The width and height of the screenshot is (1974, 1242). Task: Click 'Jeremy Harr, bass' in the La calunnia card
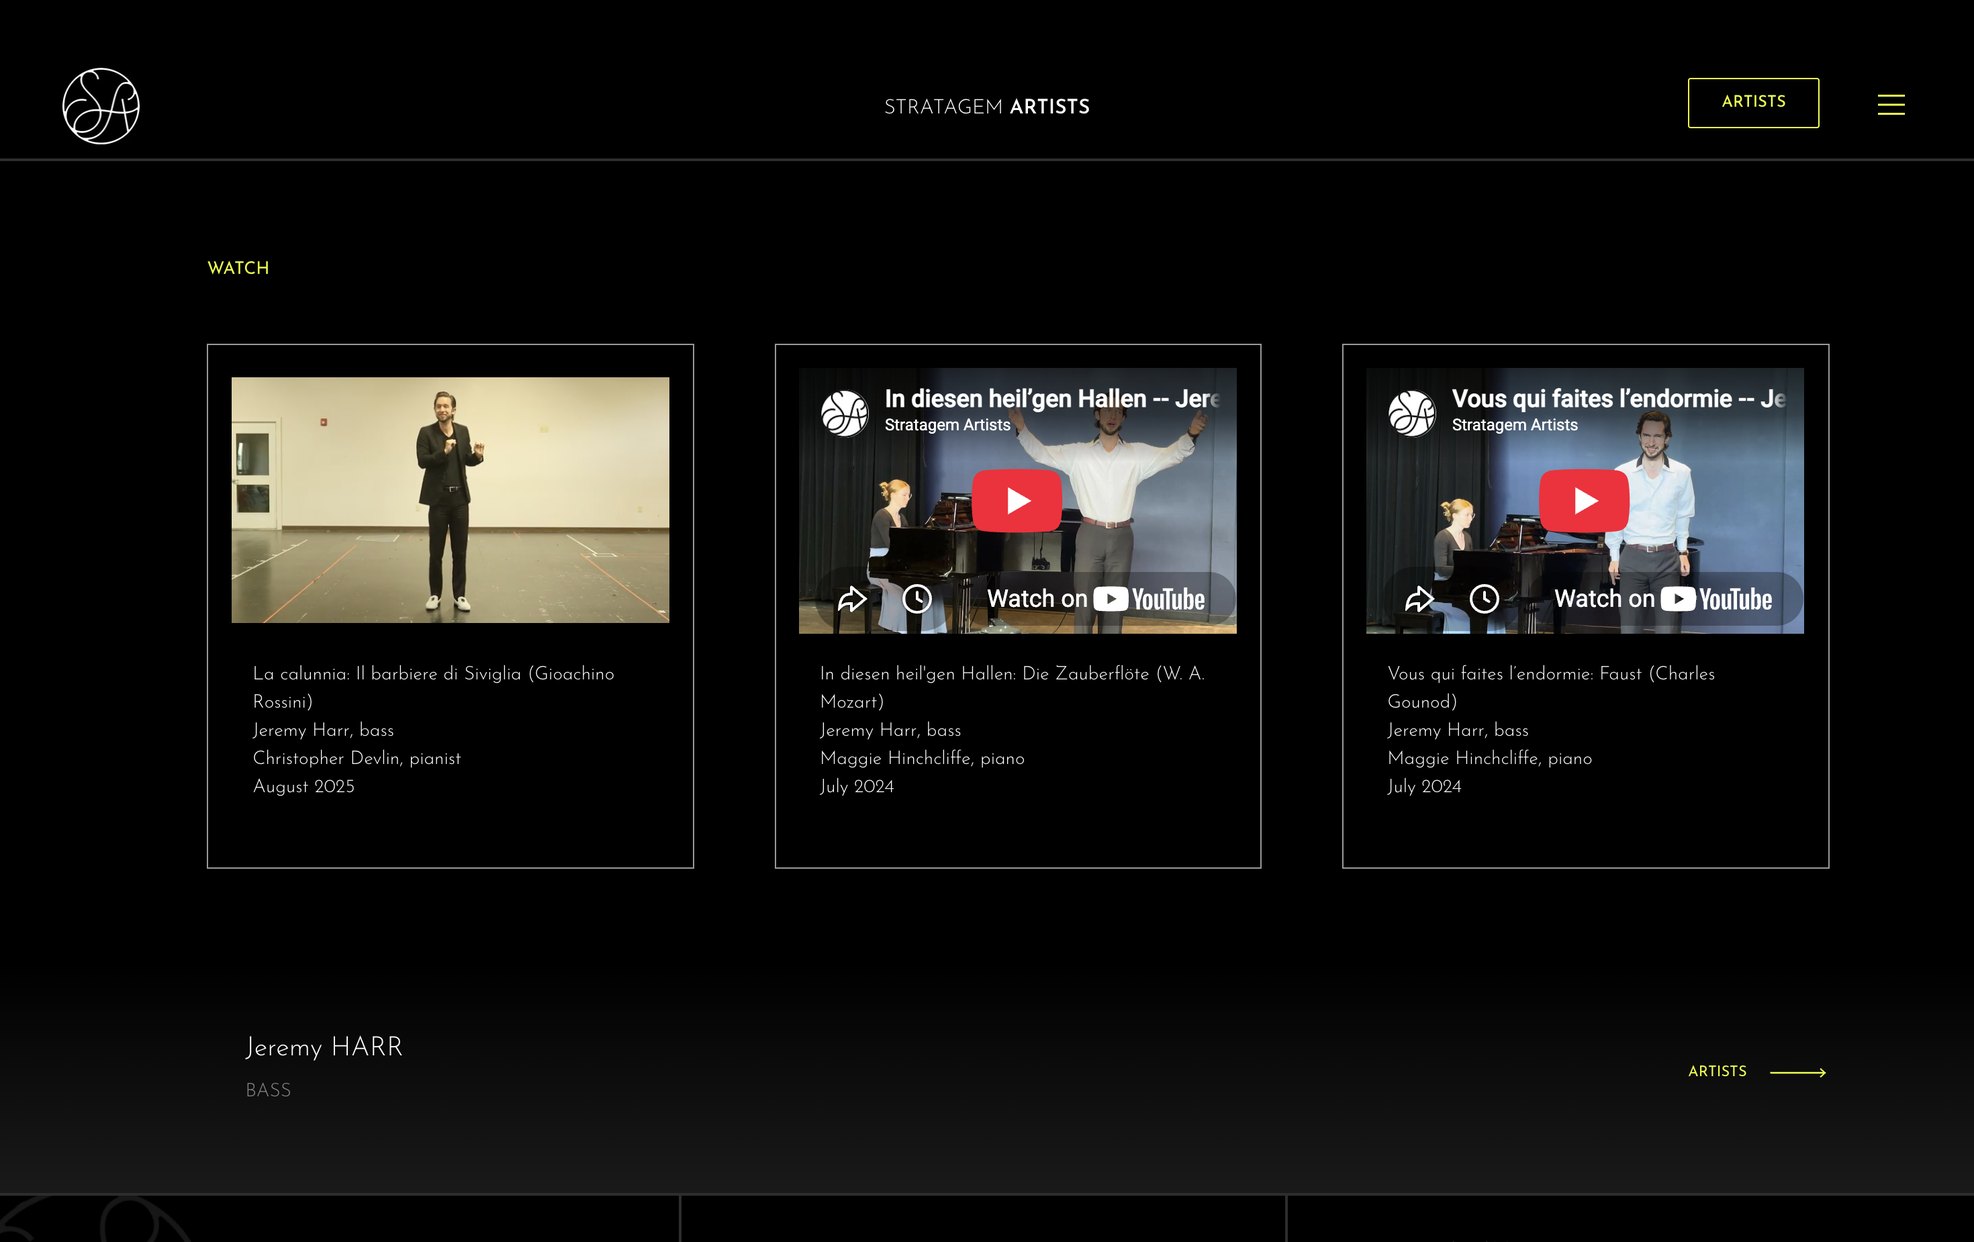[x=323, y=730]
